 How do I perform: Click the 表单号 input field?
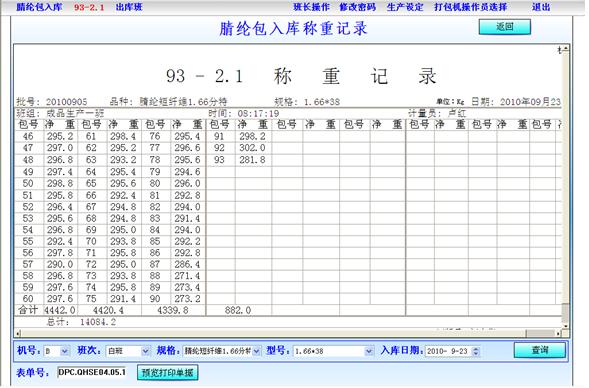92,372
